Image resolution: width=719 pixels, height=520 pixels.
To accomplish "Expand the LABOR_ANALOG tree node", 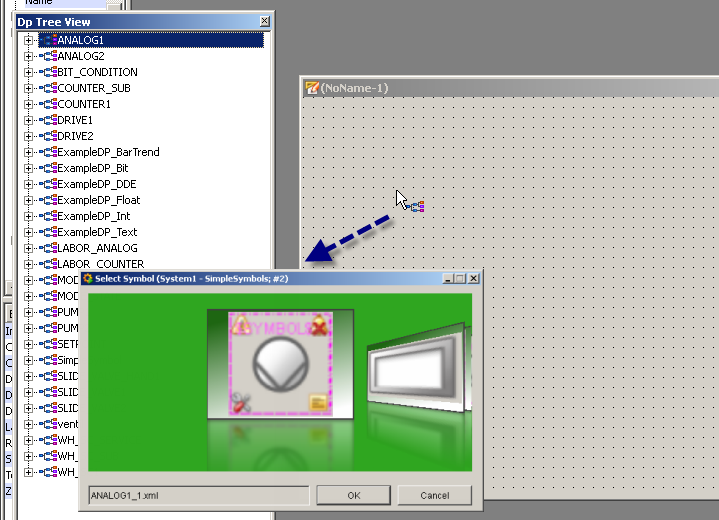I will [x=29, y=248].
